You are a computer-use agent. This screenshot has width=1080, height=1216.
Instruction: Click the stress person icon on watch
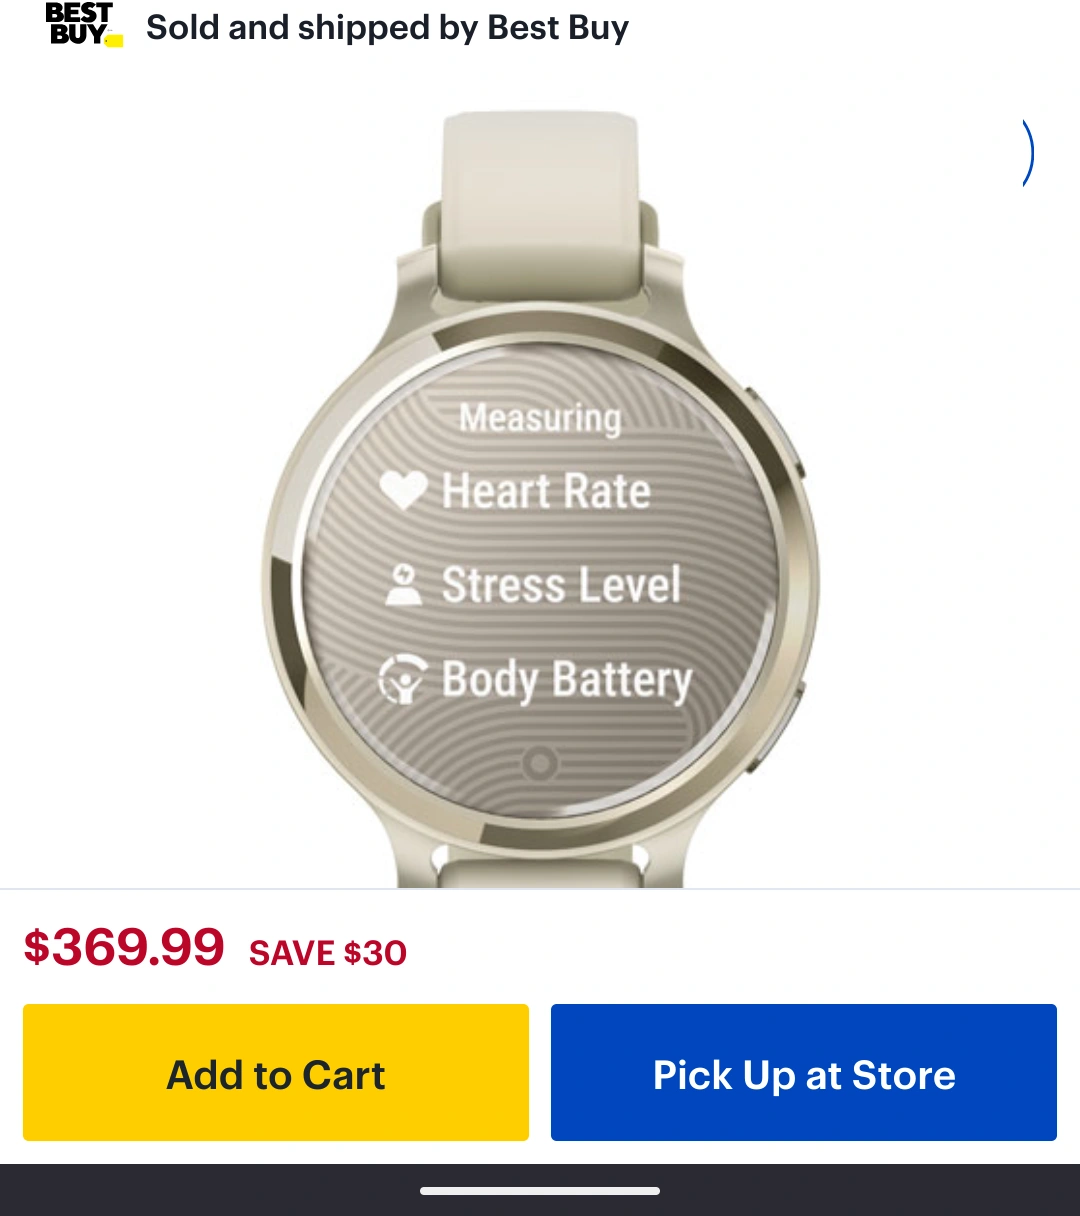[404, 584]
